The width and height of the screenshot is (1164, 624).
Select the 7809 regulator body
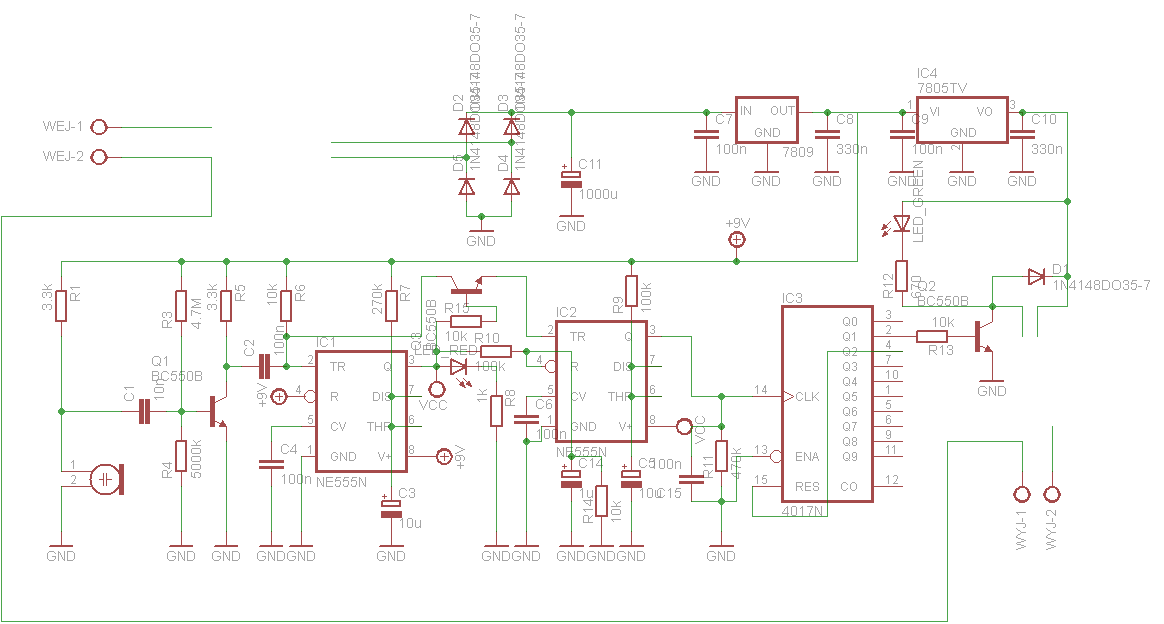point(767,119)
